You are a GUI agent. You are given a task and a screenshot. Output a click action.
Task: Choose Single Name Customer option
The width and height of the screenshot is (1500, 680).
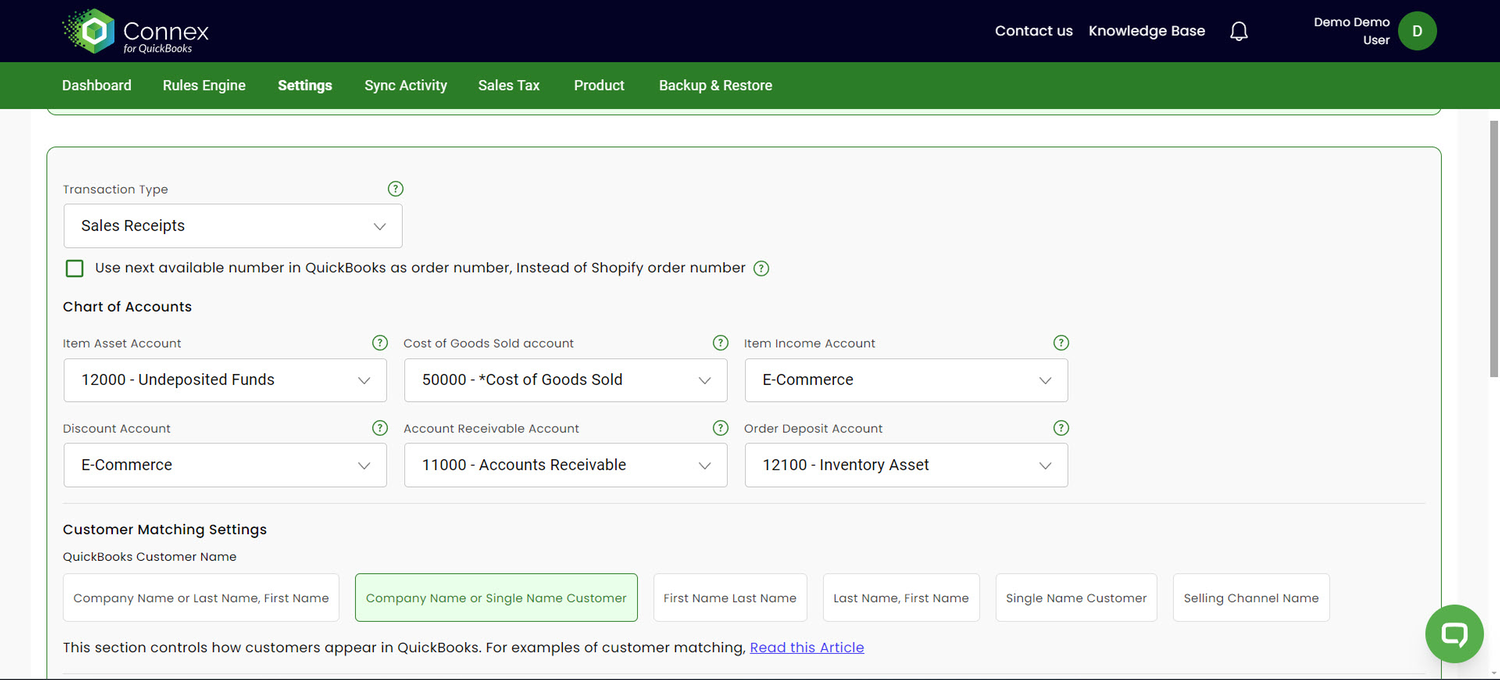point(1076,598)
